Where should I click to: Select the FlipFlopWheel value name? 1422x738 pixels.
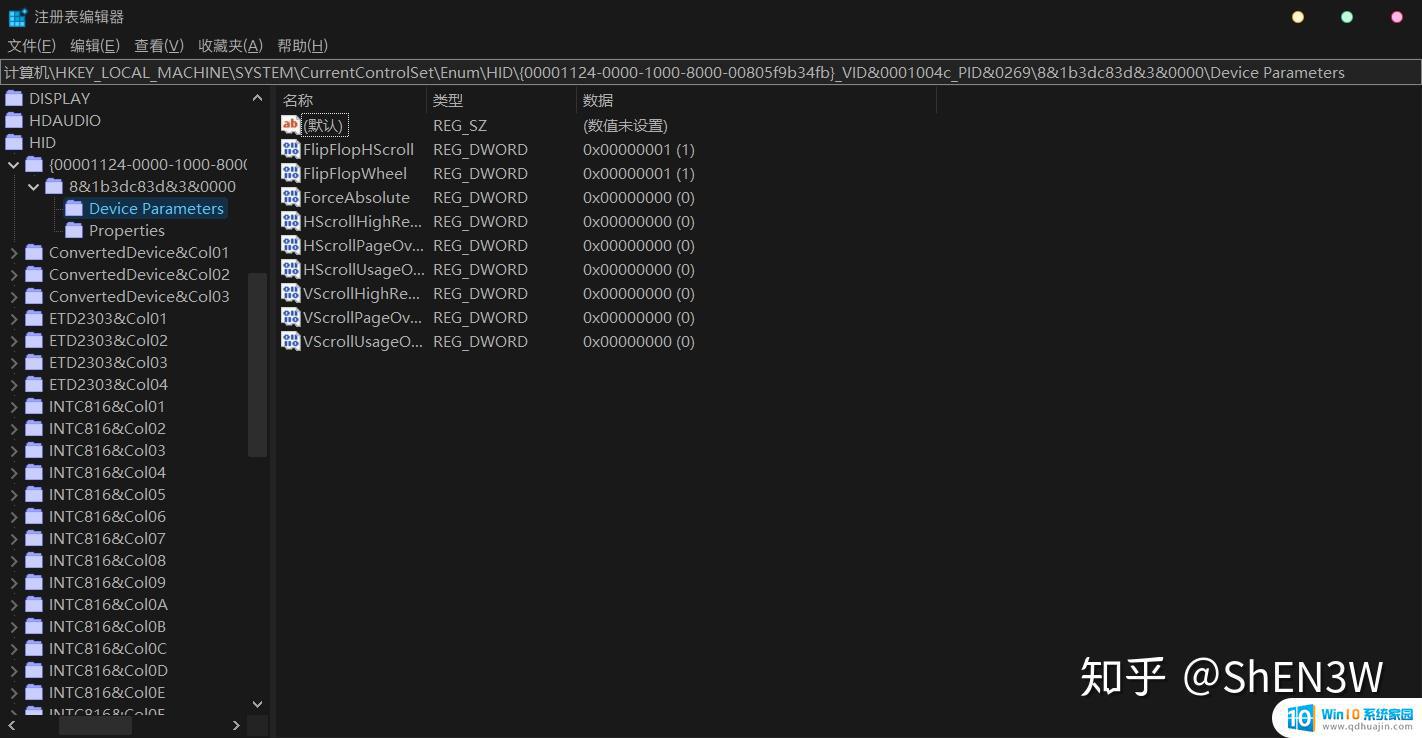tap(355, 173)
